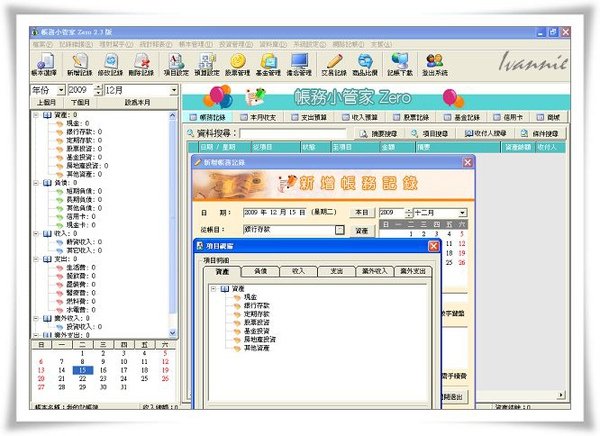The height and width of the screenshot is (436, 600).
Task: Select 負債 tab in 項目瀏覽 dialog
Action: point(260,271)
